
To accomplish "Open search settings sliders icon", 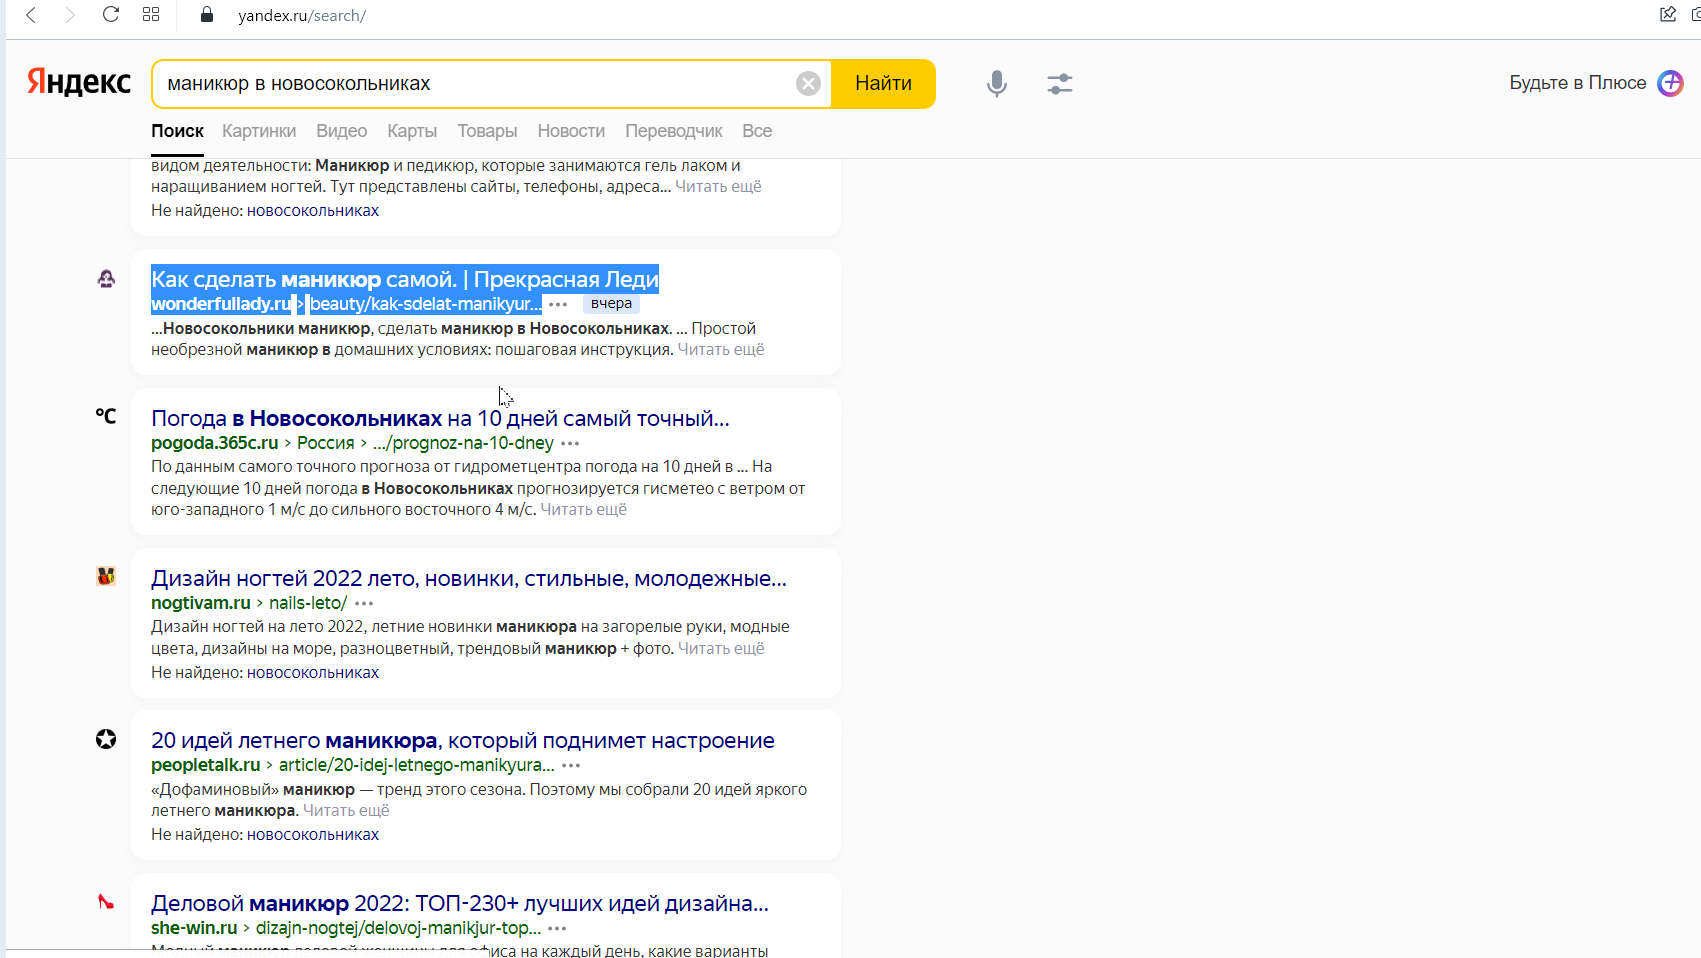I will [x=1060, y=84].
